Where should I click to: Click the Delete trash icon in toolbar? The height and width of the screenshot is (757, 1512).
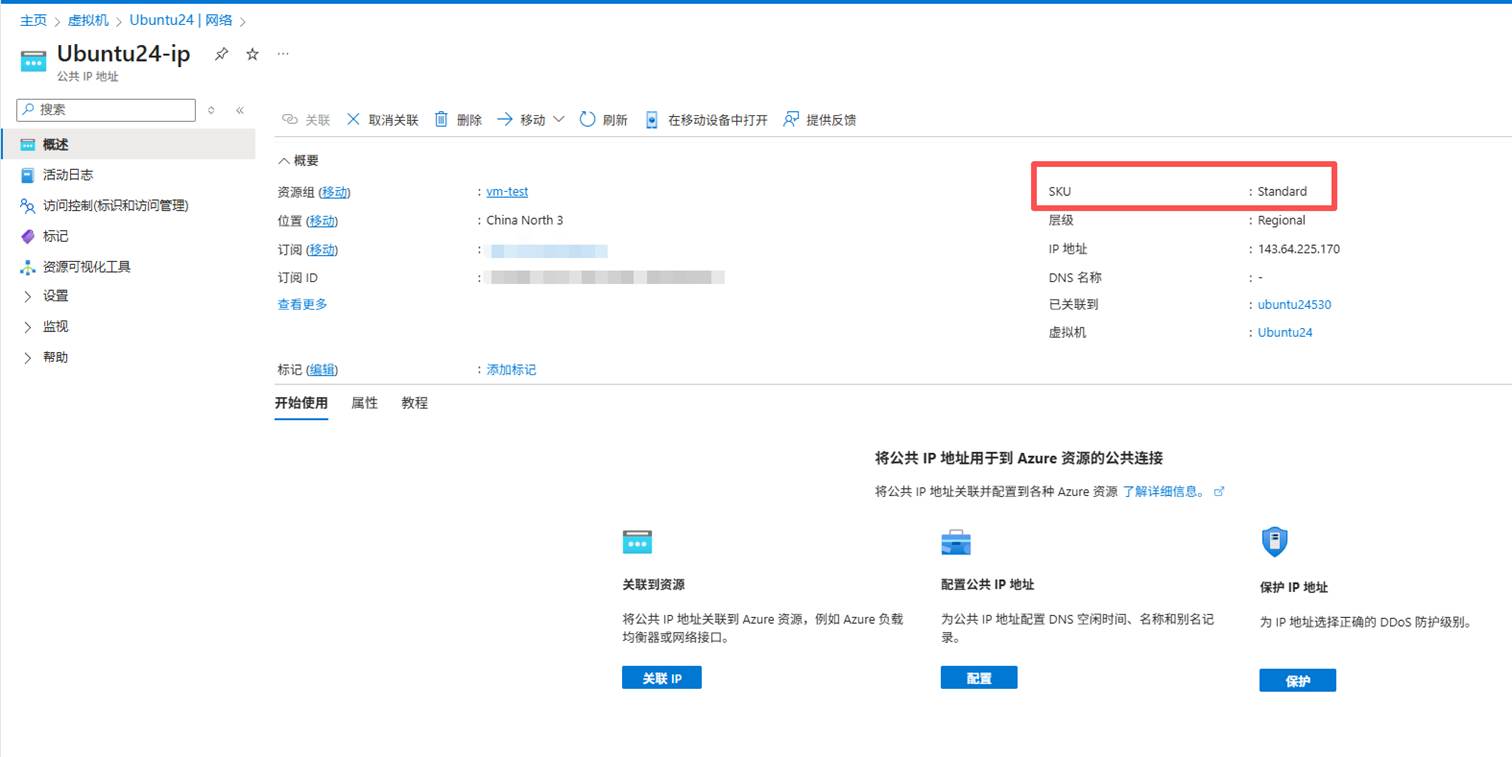tap(441, 120)
